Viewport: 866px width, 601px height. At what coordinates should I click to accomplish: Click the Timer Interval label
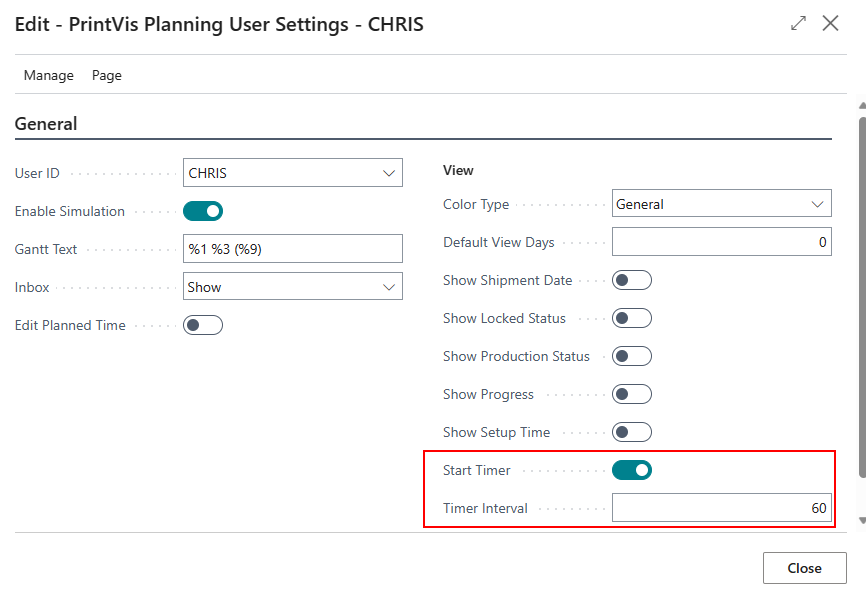[485, 508]
